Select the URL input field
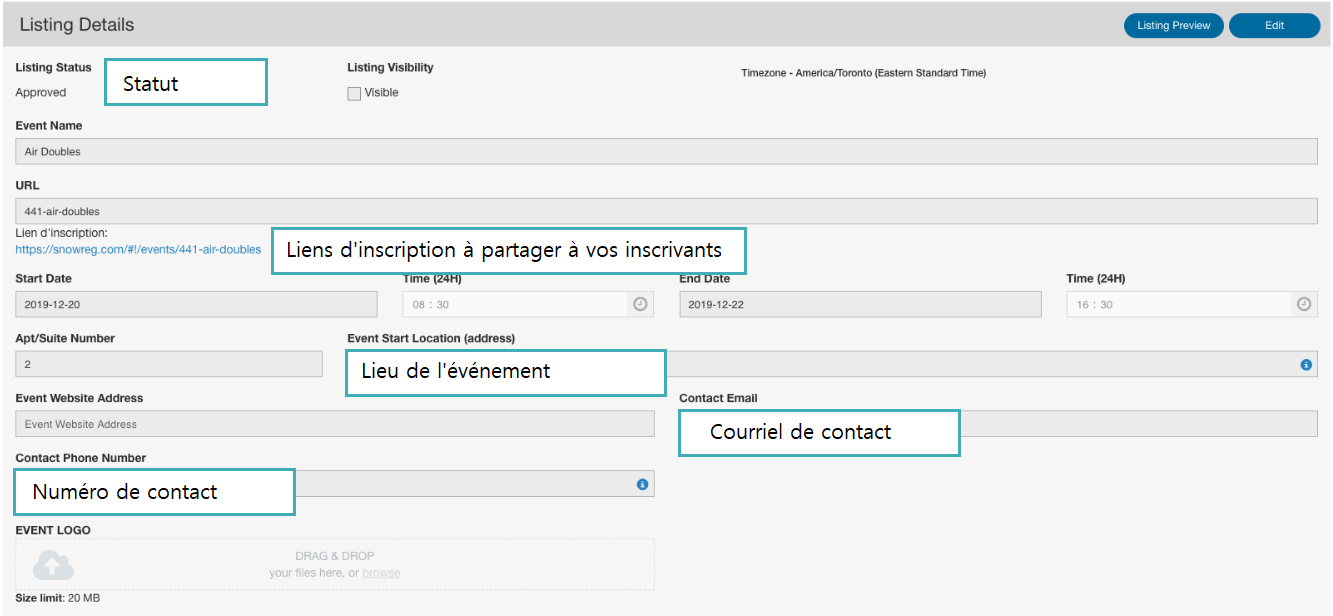The width and height of the screenshot is (1333, 616). (666, 211)
